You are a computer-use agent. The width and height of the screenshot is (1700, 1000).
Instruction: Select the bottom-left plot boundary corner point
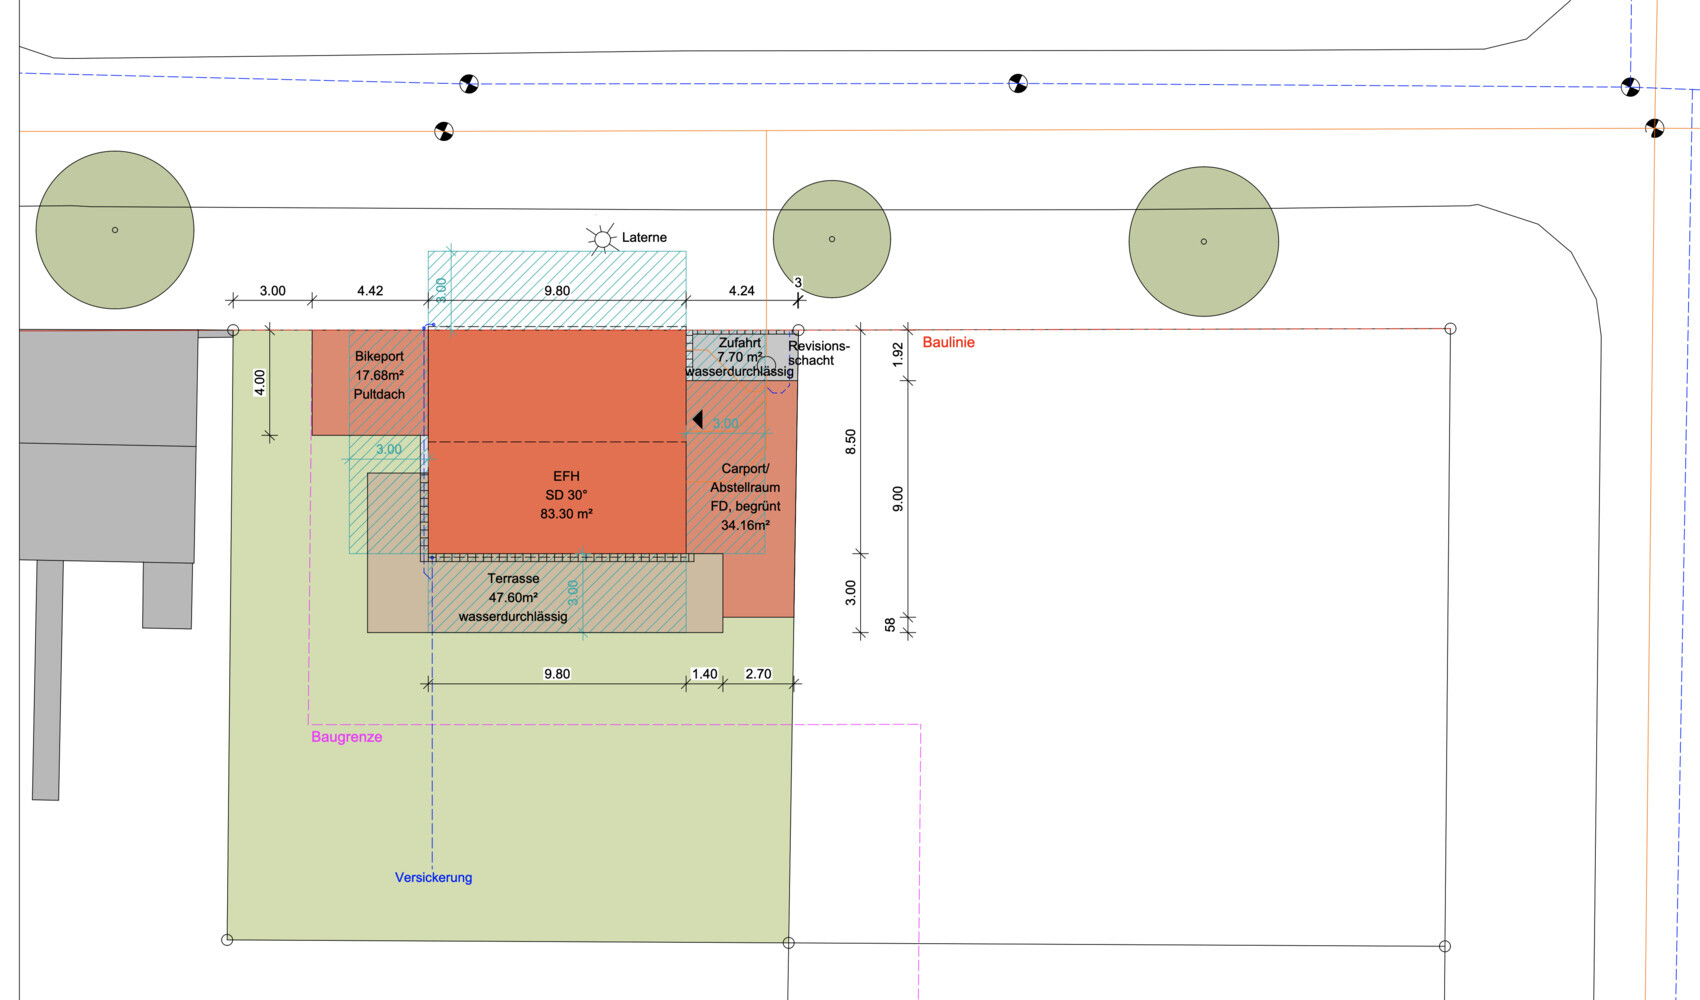tap(227, 939)
